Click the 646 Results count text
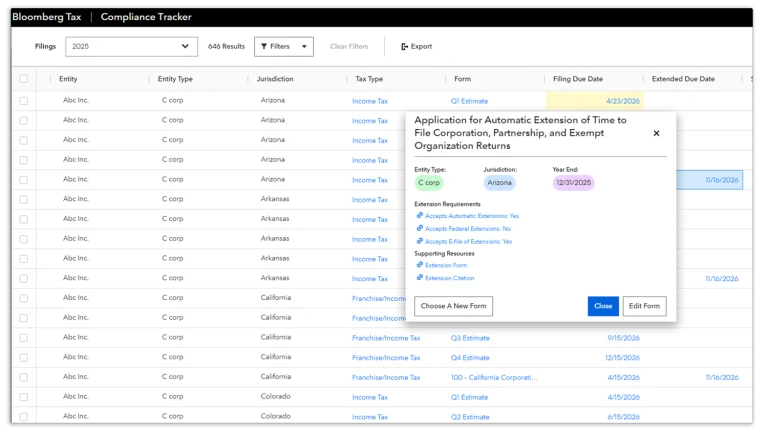Viewport: 768px width, 432px height. [226, 47]
